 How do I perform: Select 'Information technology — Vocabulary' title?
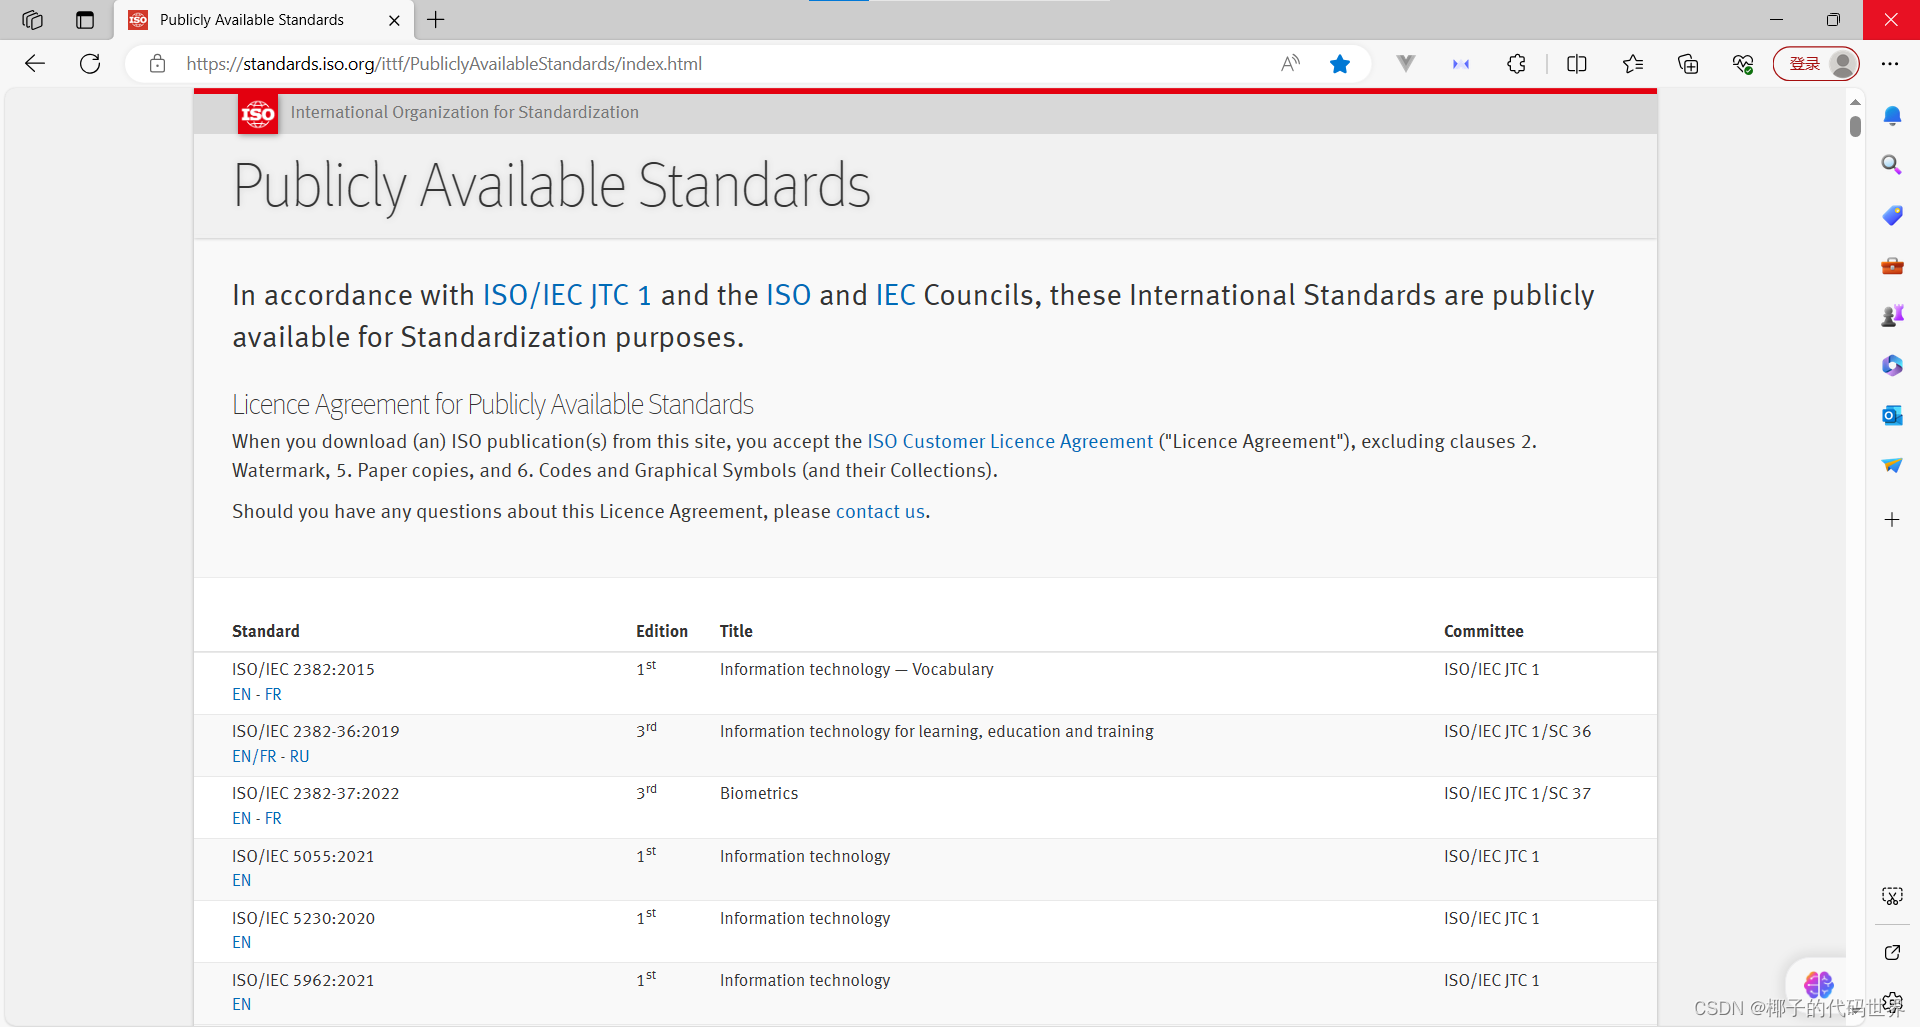(x=857, y=669)
